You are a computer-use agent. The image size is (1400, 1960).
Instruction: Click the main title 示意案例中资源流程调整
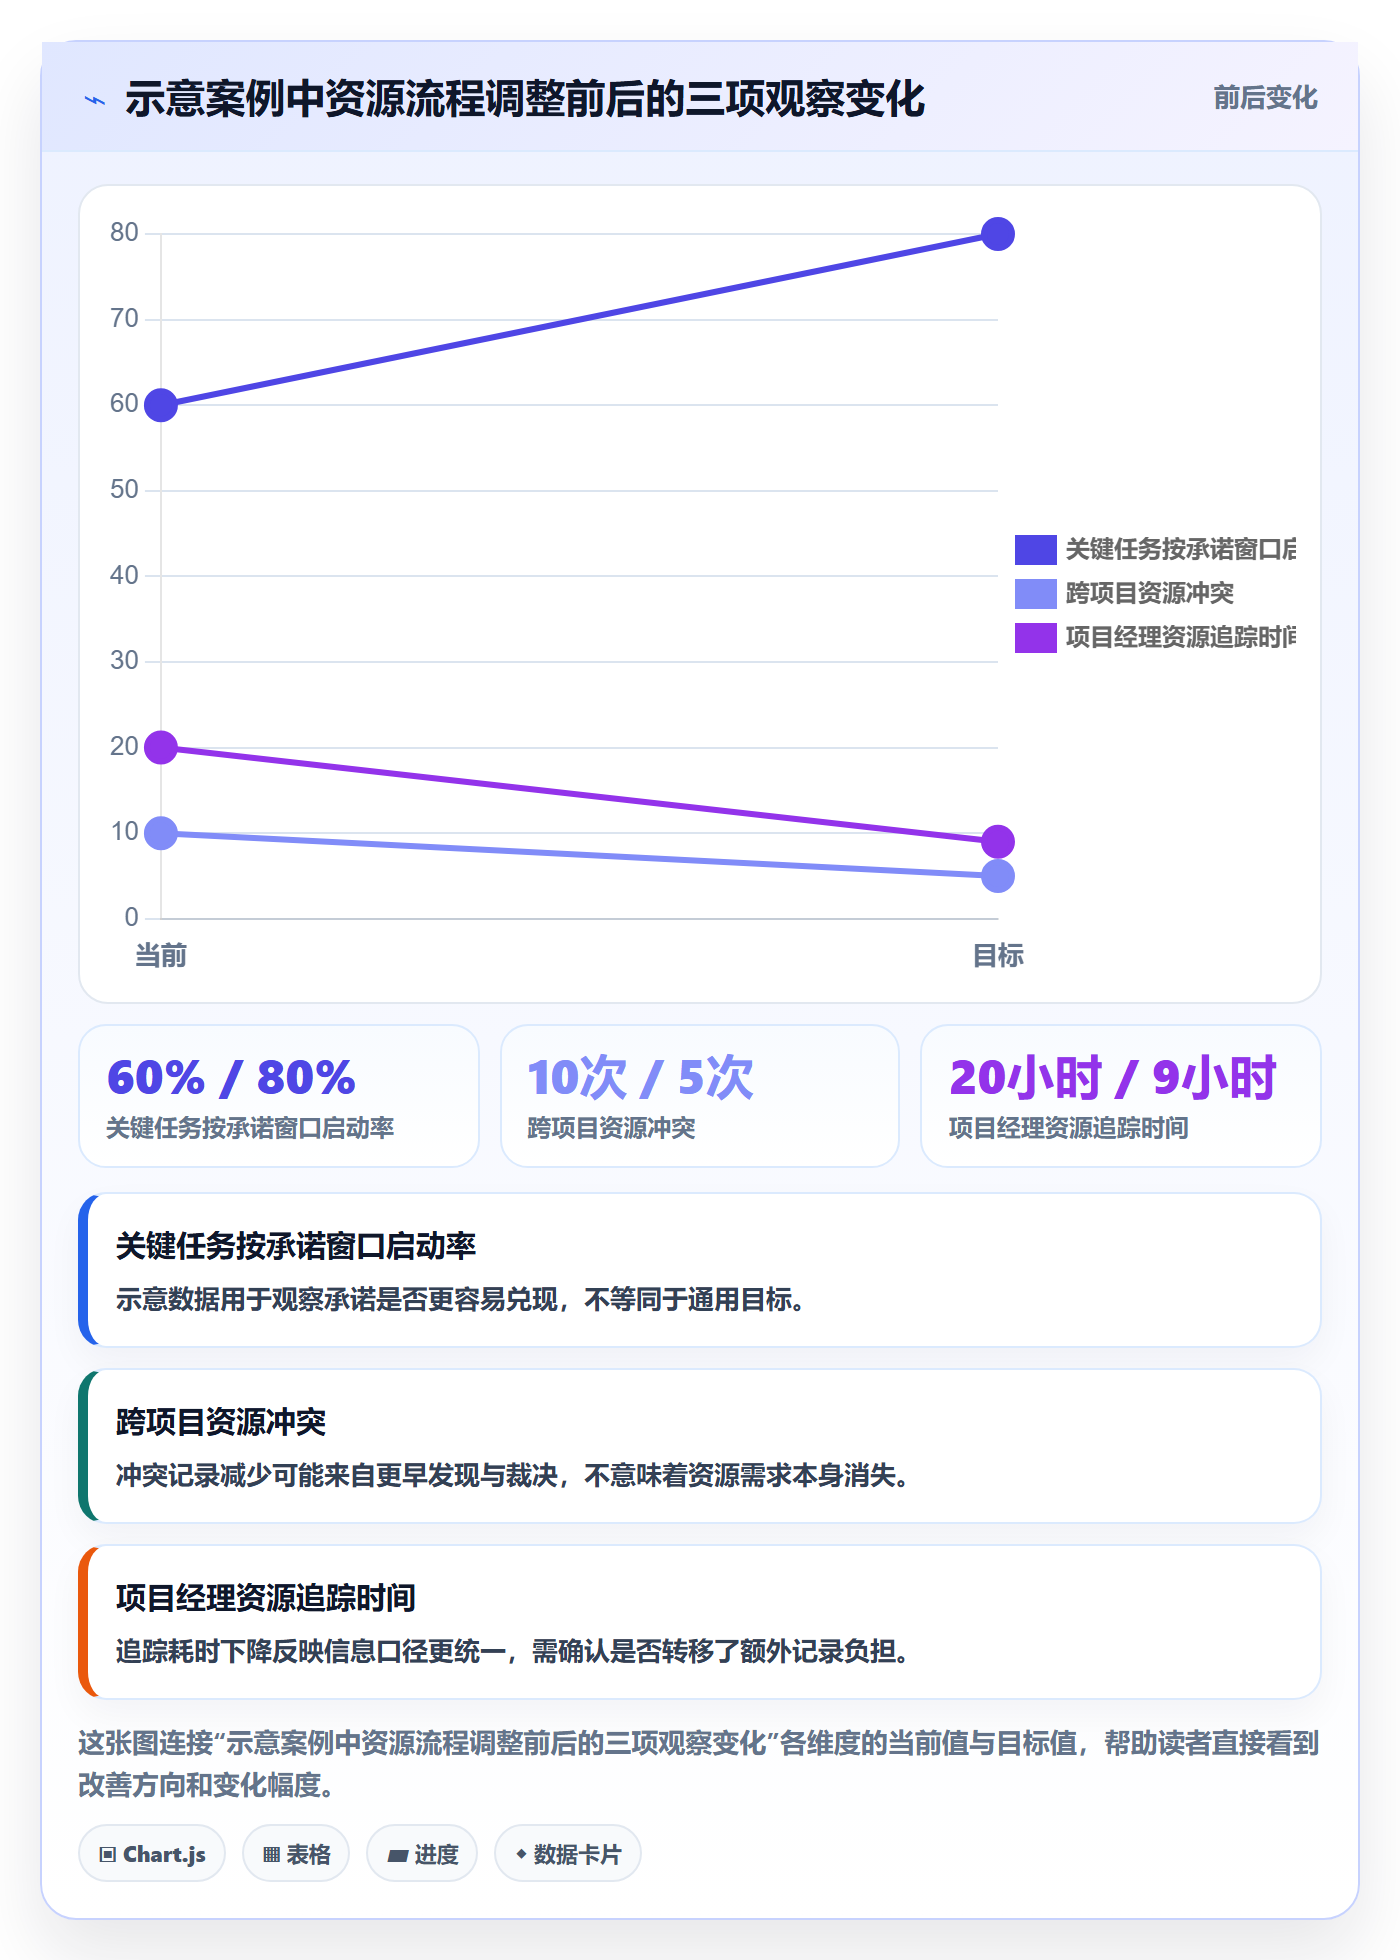tap(524, 99)
